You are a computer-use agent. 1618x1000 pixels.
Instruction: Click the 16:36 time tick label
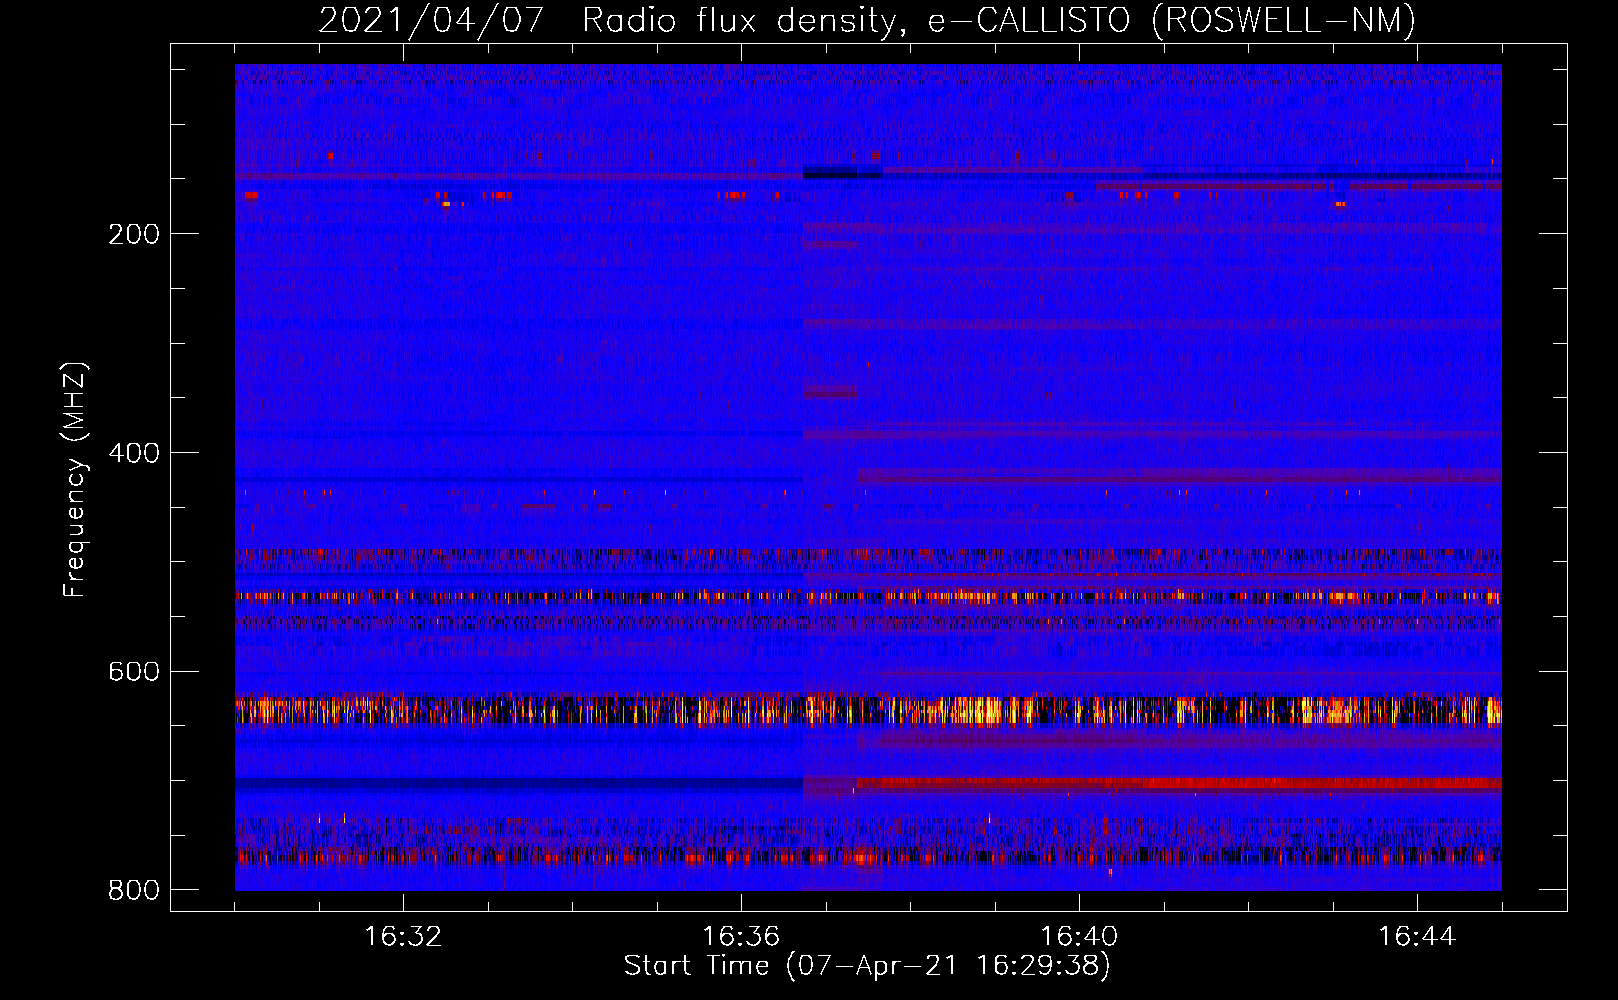[741, 937]
